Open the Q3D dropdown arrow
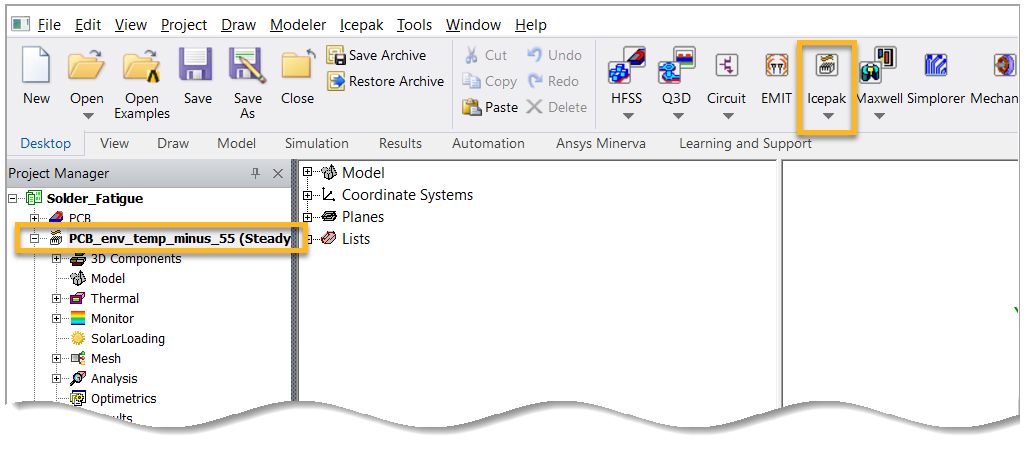This screenshot has width=1027, height=464. tap(679, 117)
